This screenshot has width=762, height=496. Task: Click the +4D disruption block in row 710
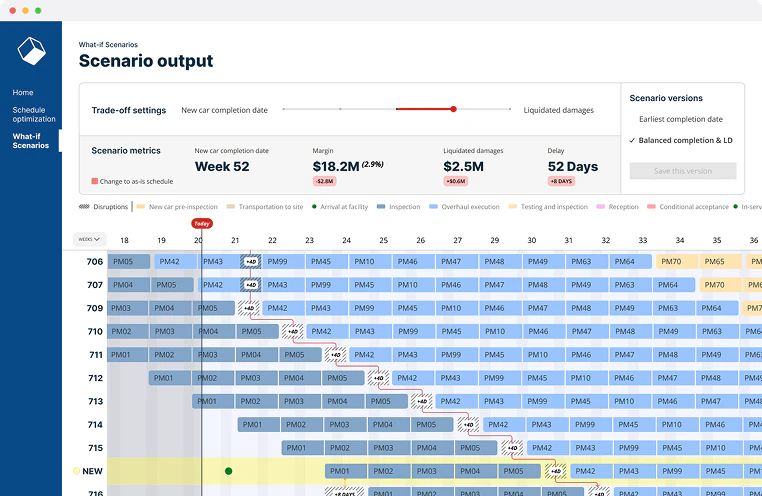click(293, 331)
